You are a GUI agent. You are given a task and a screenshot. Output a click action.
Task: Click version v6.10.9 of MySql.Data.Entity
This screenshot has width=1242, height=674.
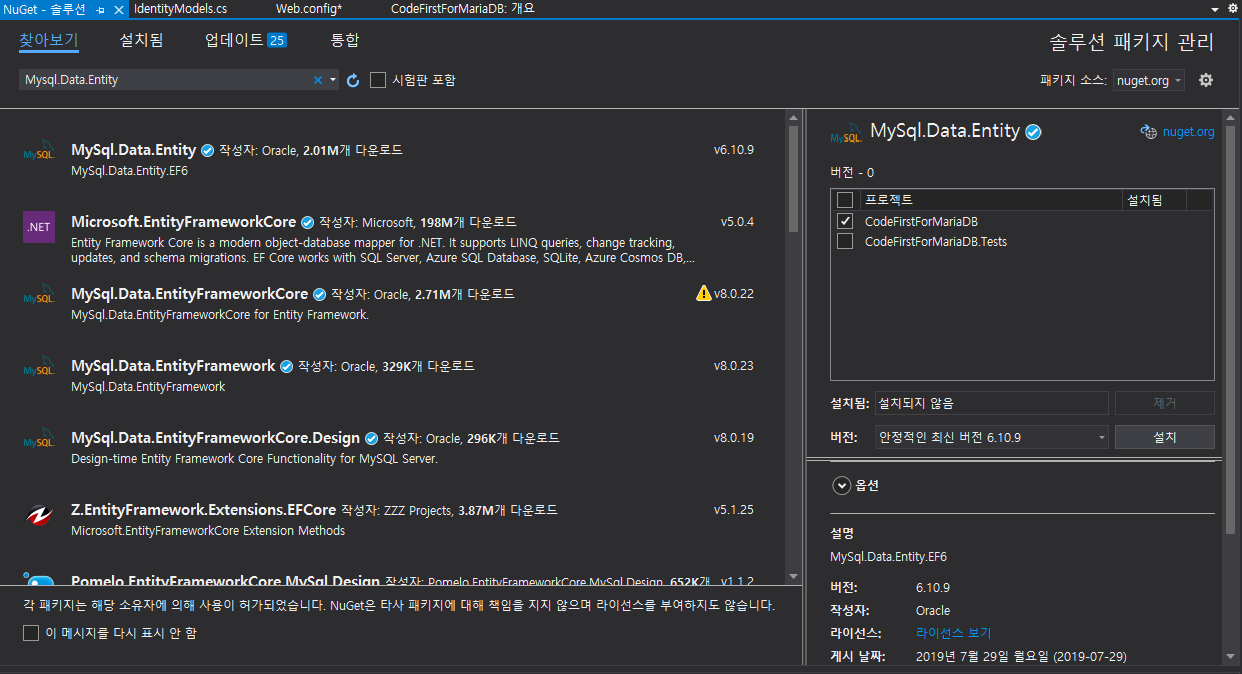733,150
